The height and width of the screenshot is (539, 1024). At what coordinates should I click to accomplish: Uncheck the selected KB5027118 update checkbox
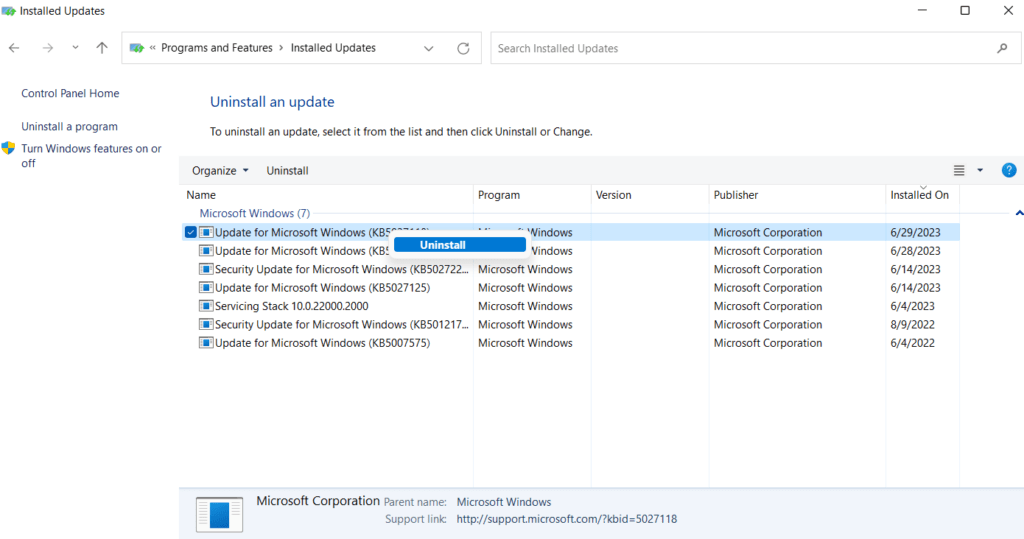pyautogui.click(x=190, y=232)
